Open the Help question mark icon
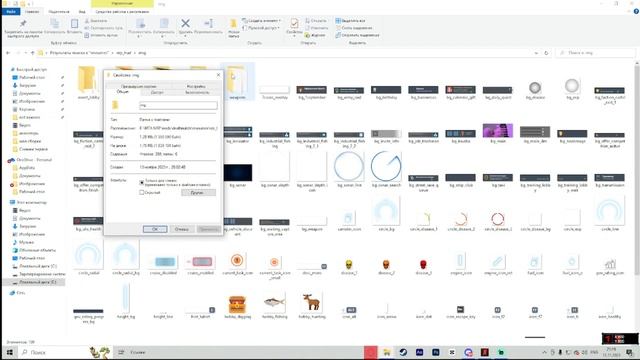 [x=636, y=12]
